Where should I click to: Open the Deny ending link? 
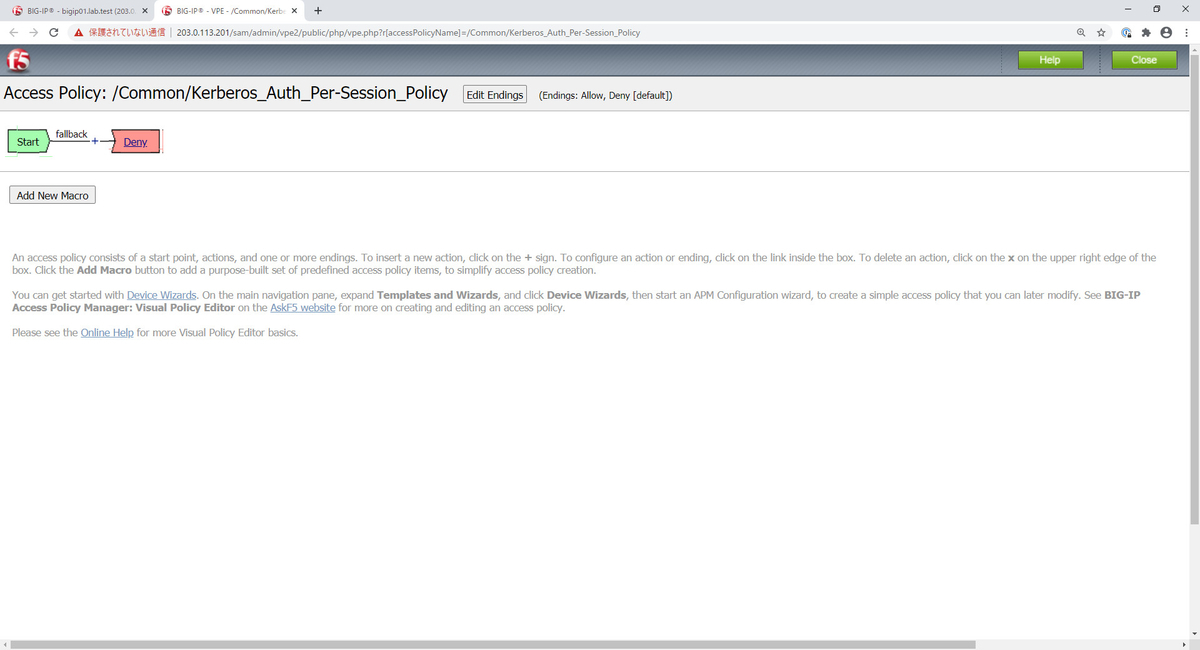pyautogui.click(x=135, y=142)
